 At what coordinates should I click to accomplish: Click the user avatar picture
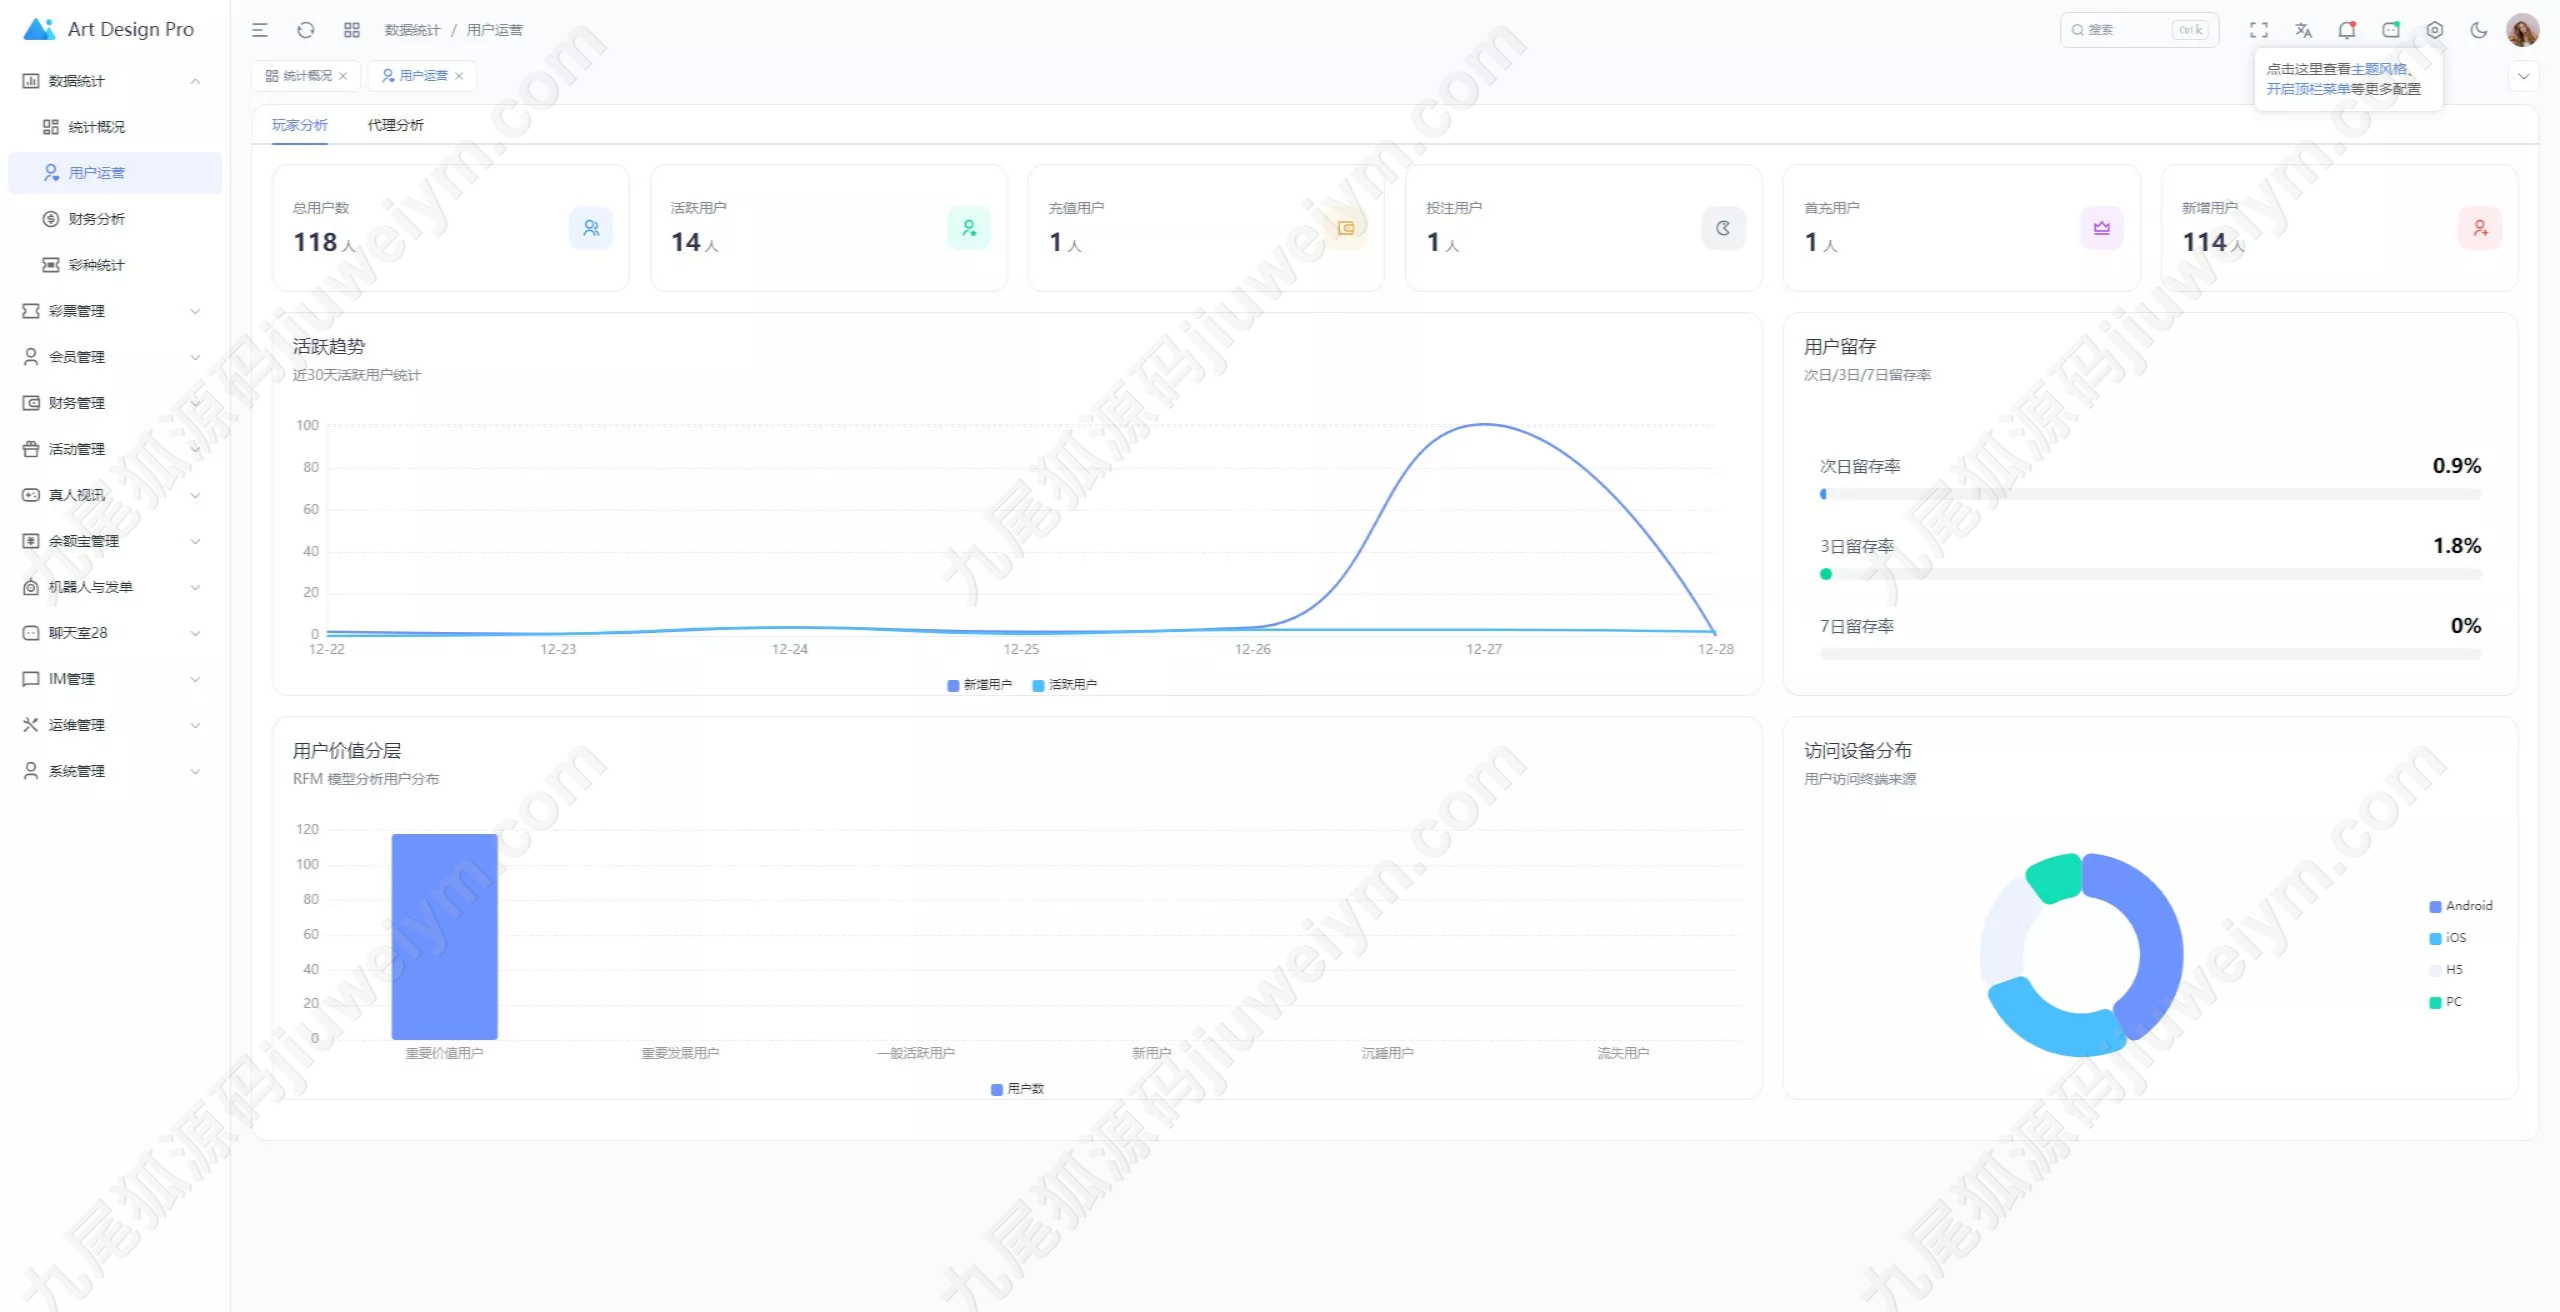tap(2523, 30)
